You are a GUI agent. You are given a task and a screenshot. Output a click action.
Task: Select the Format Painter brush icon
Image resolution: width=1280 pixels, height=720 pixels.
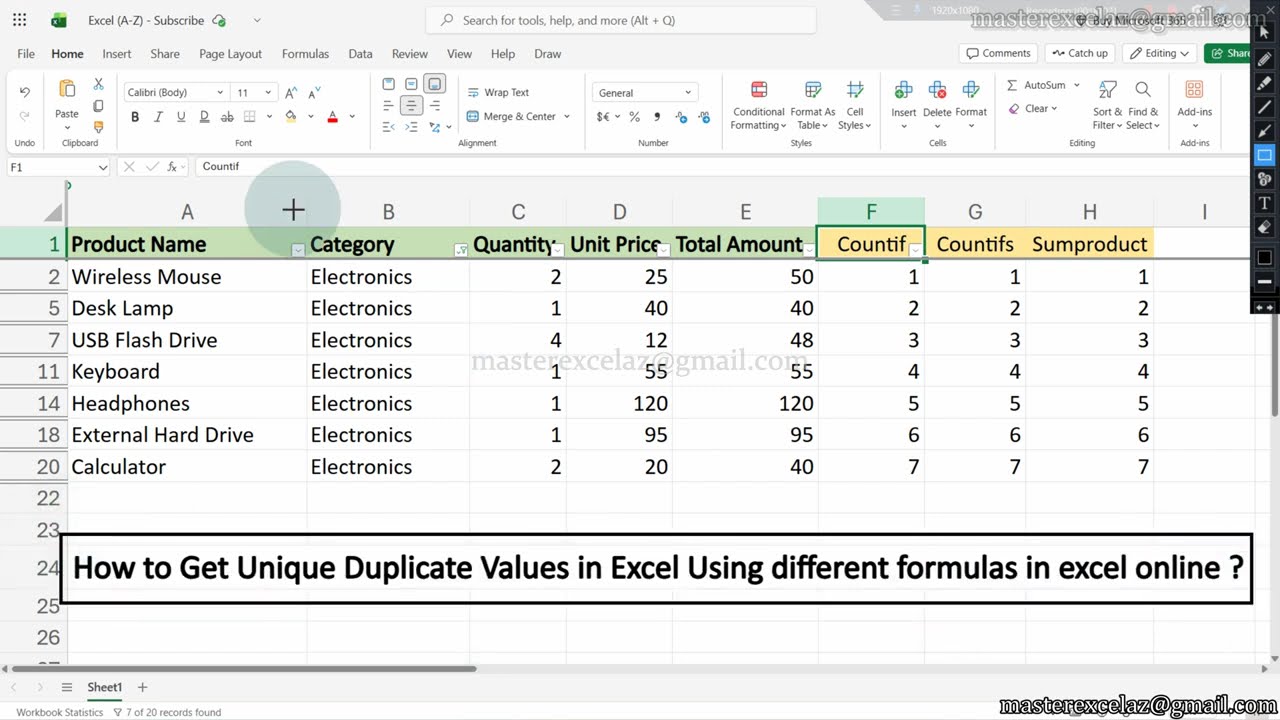click(x=98, y=127)
